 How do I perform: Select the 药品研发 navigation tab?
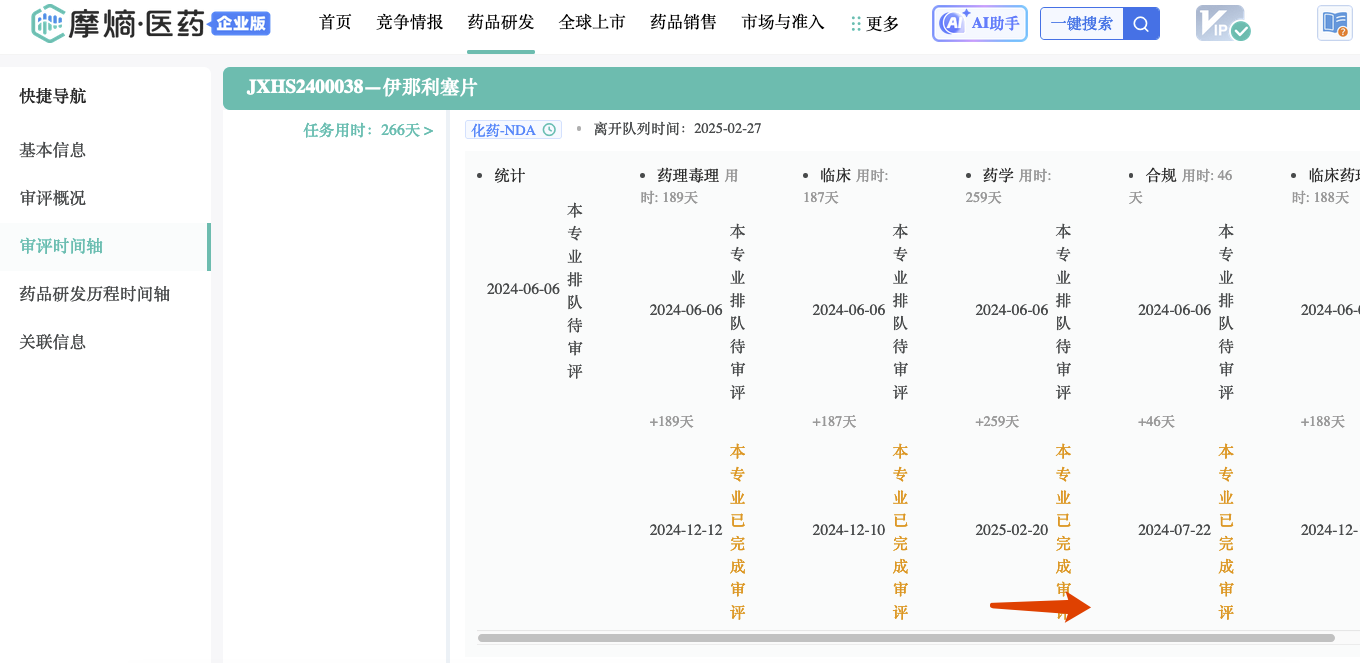coord(501,22)
